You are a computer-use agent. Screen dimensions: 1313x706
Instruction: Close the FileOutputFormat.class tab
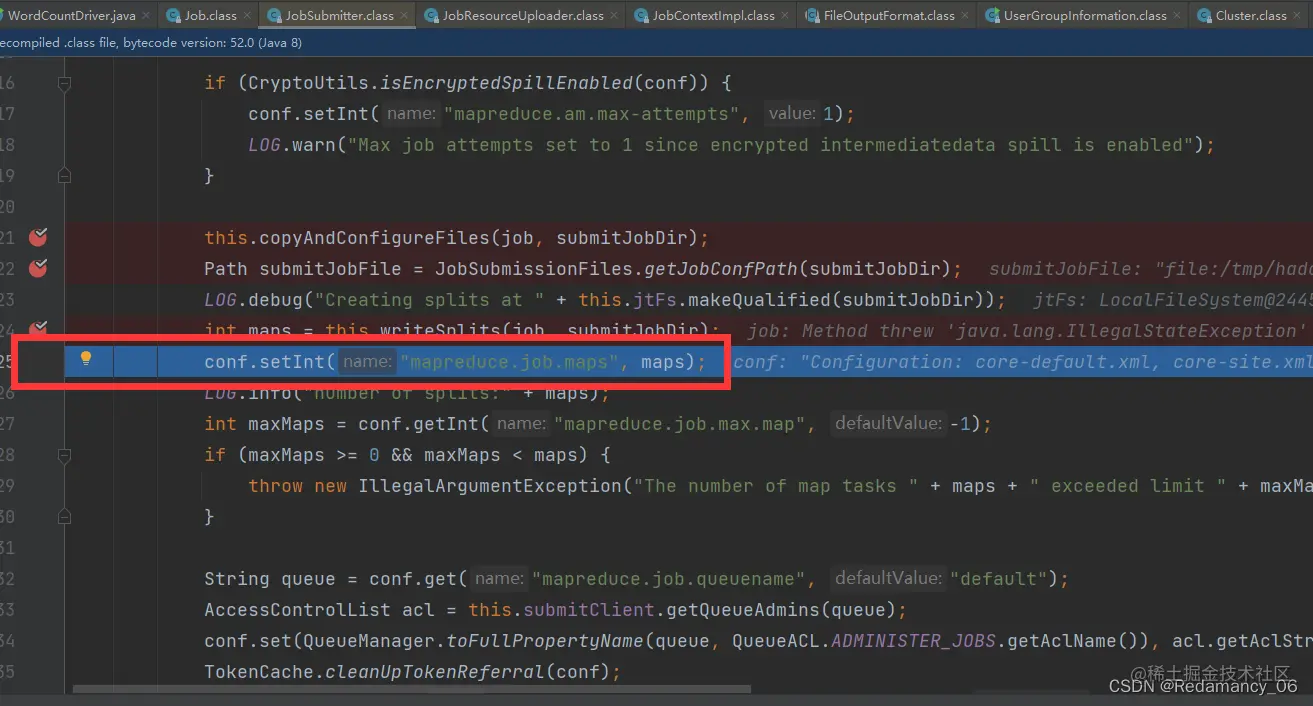coord(964,16)
